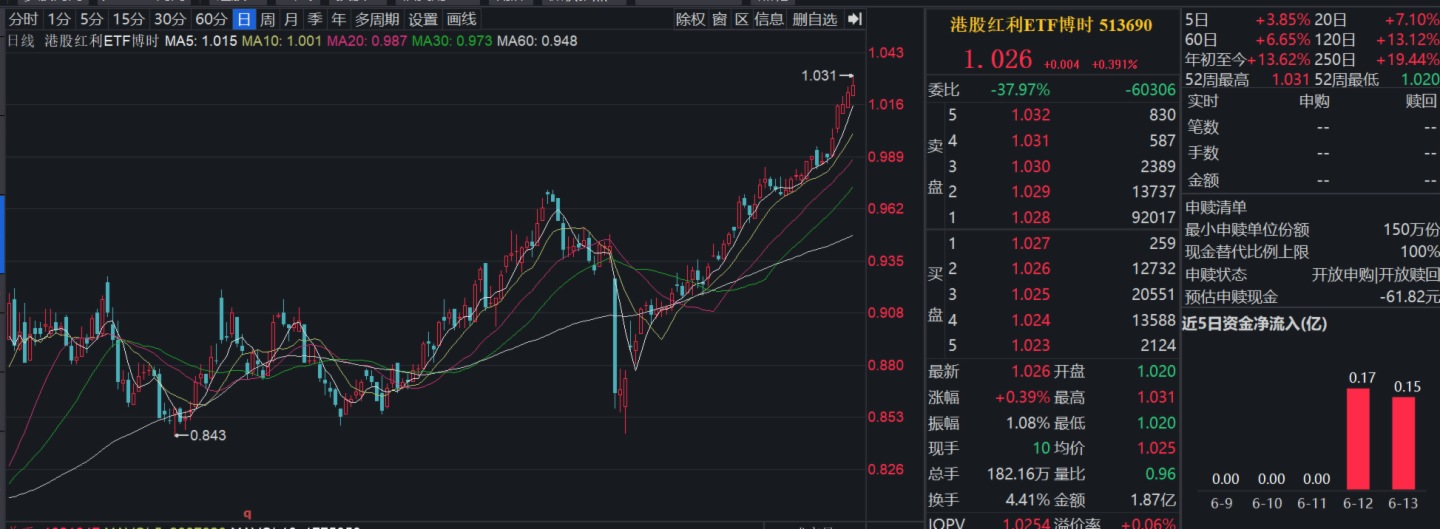Select the sell level 1 price 1.028
The height and width of the screenshot is (529, 1440).
coord(1030,217)
